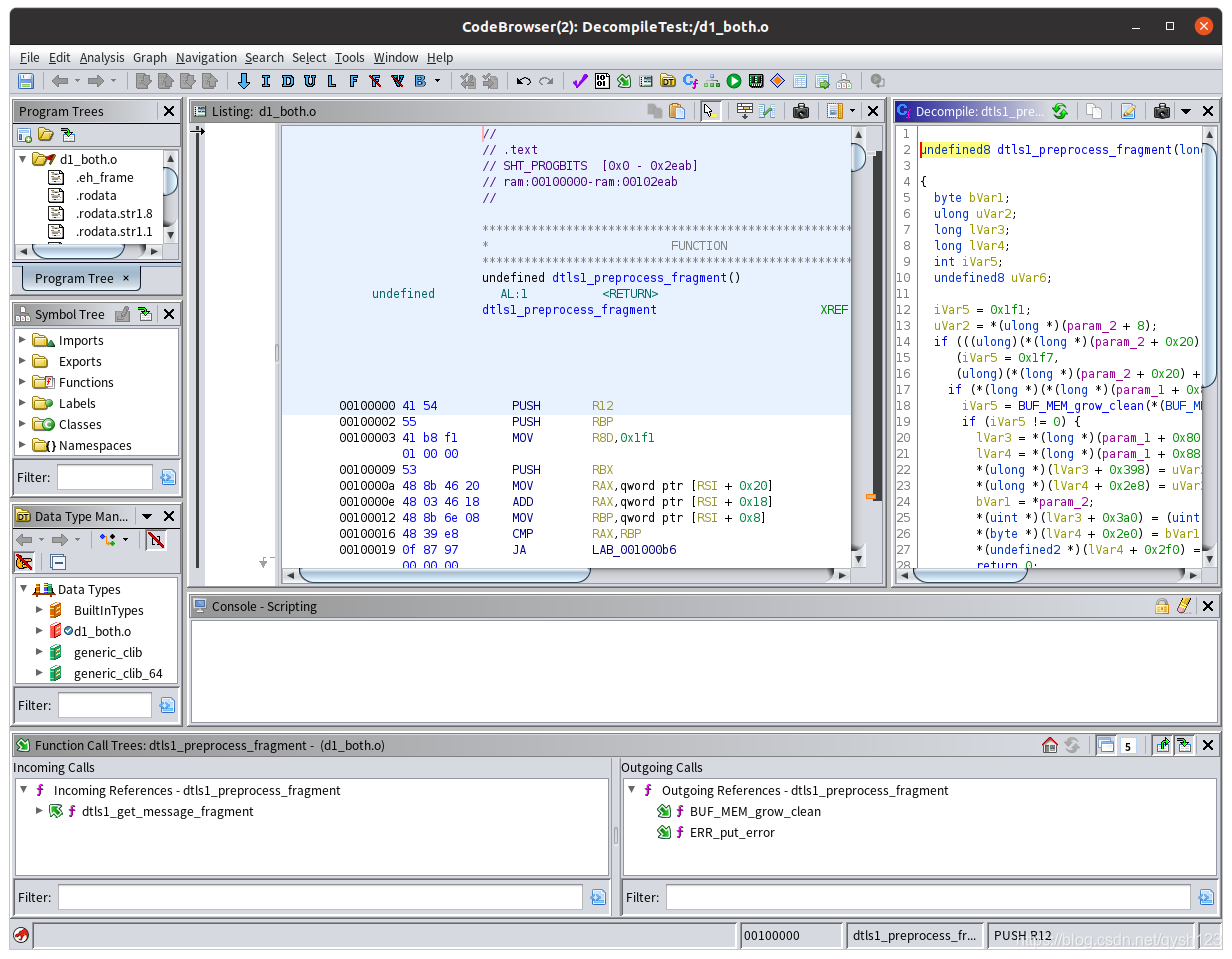This screenshot has width=1232, height=959.
Task: Click the green run script toolbar icon
Action: point(734,81)
